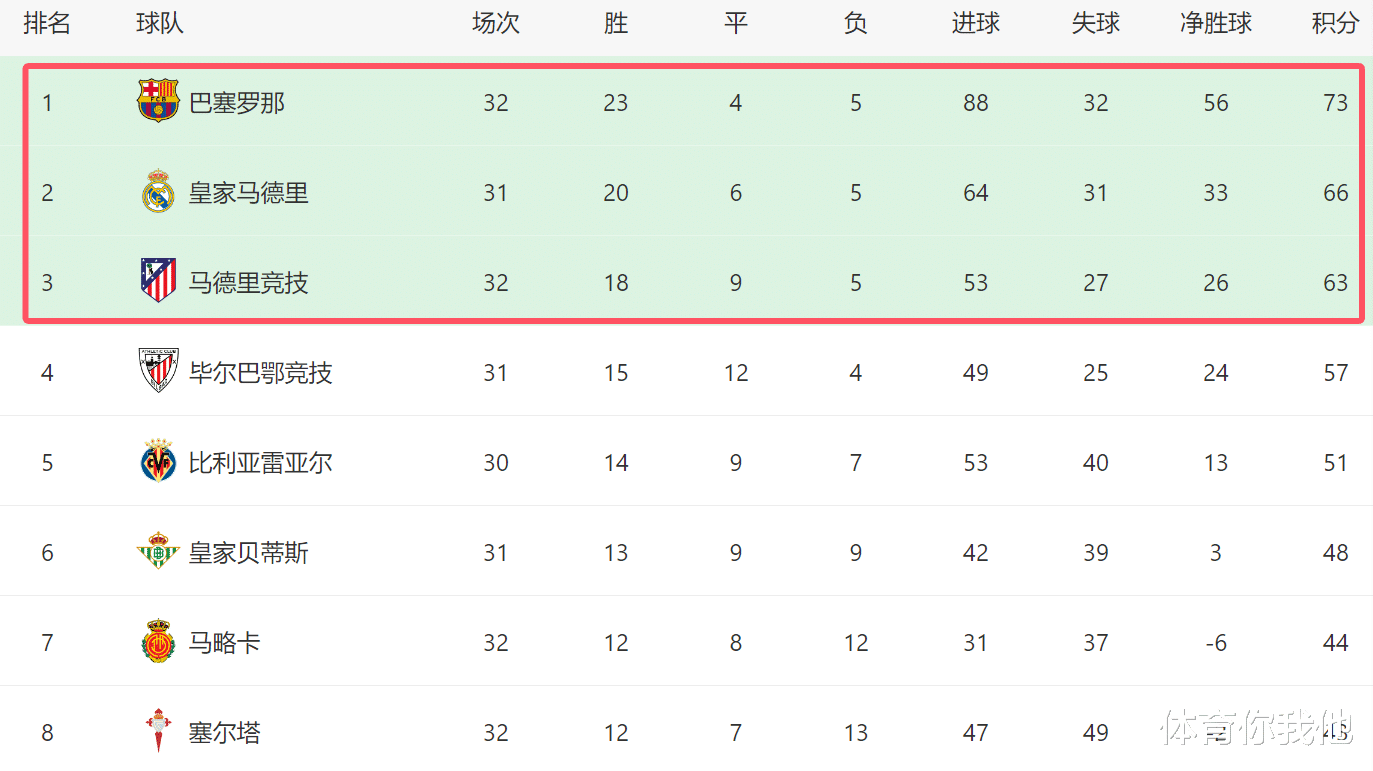The width and height of the screenshot is (1373, 771).
Task: Open the 巴塞罗那 team name link
Action: coord(237,103)
